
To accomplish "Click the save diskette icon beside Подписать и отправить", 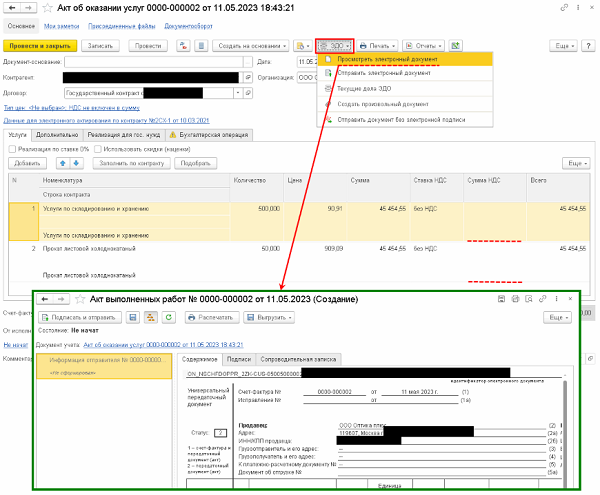I will 132,317.
